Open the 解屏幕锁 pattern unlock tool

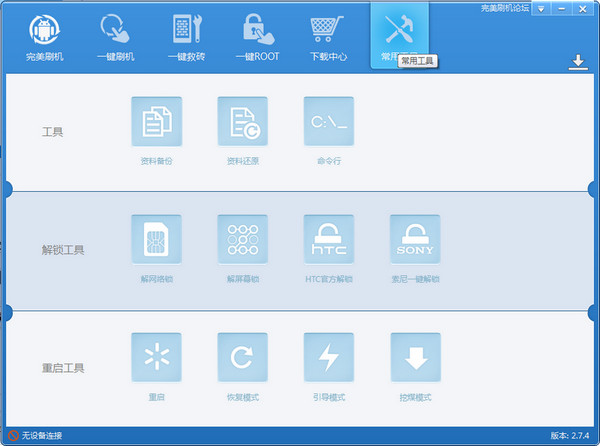pyautogui.click(x=242, y=240)
